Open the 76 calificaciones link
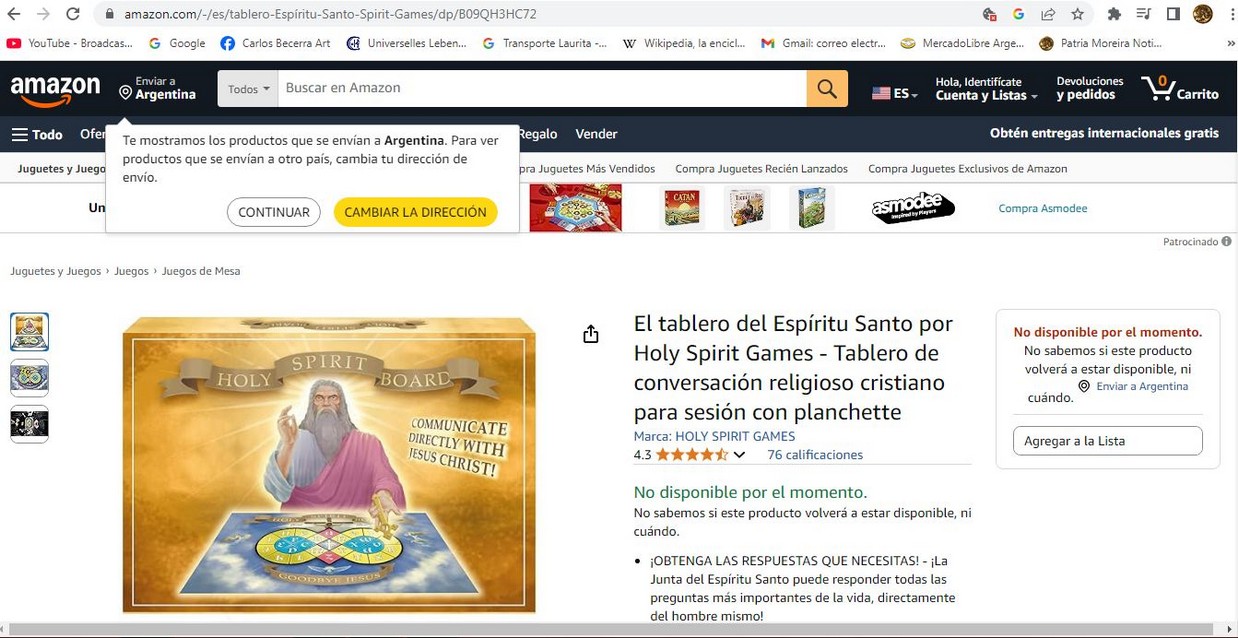 pyautogui.click(x=815, y=455)
